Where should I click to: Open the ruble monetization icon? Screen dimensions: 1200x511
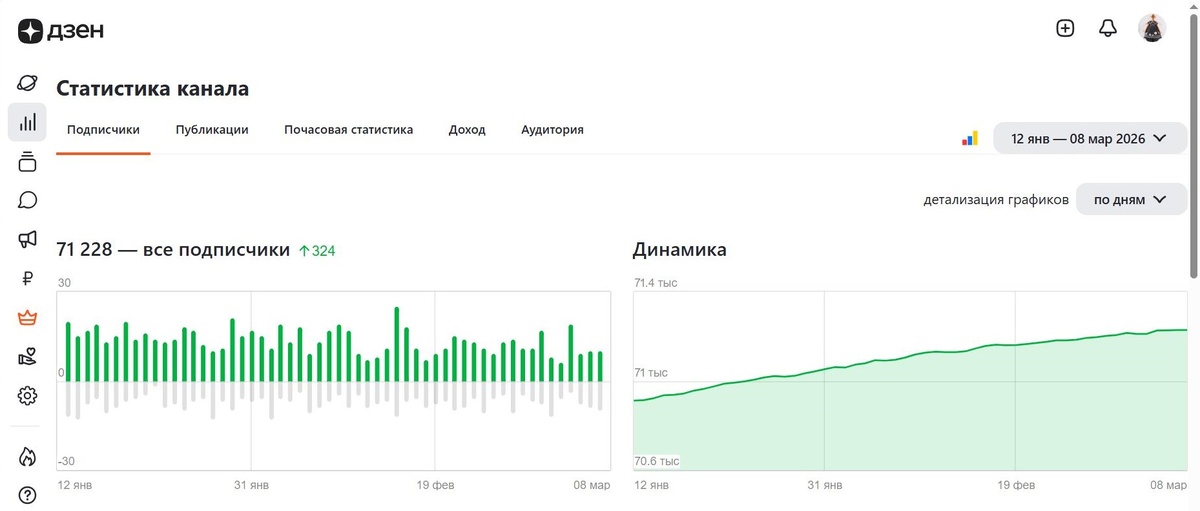click(28, 279)
